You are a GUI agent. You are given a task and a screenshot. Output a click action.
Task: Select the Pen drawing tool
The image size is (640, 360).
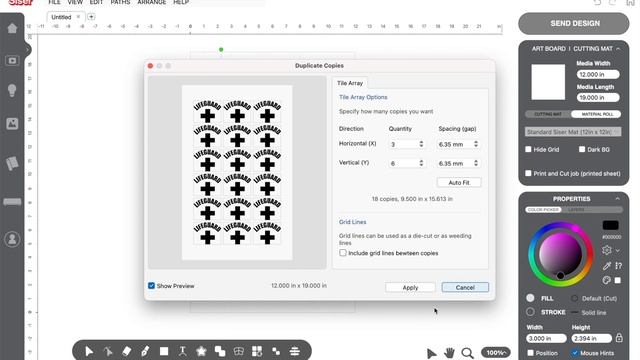(x=145, y=351)
